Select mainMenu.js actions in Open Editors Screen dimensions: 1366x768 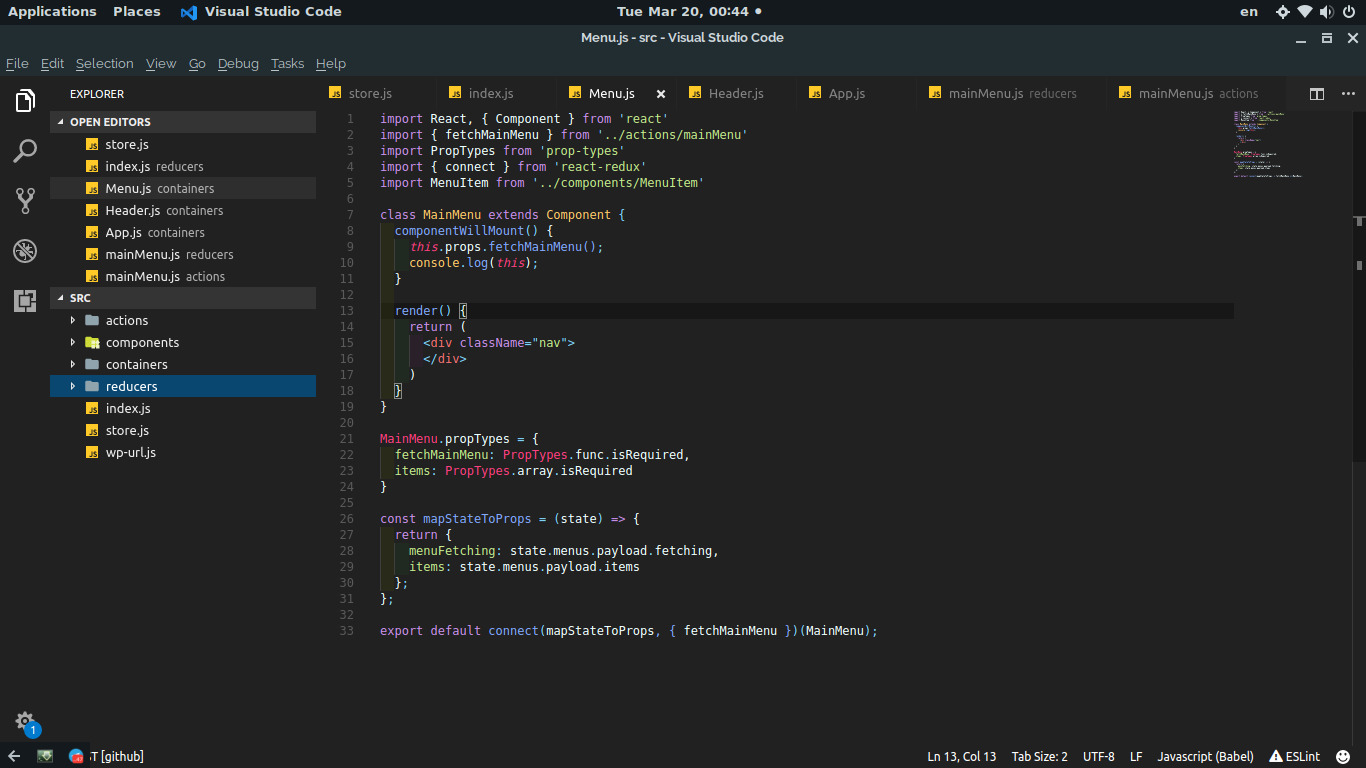[183, 276]
